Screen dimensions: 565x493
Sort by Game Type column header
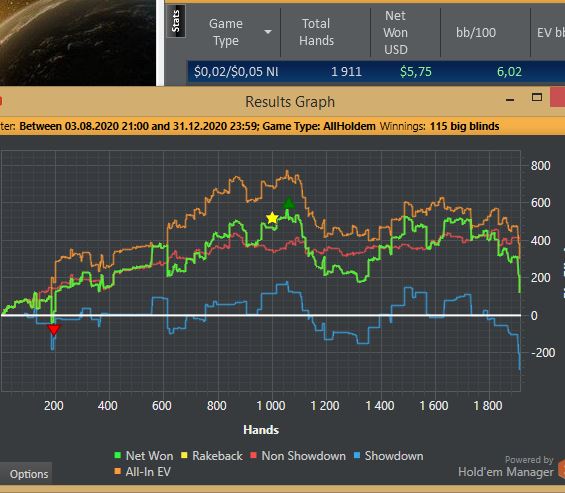[x=226, y=32]
